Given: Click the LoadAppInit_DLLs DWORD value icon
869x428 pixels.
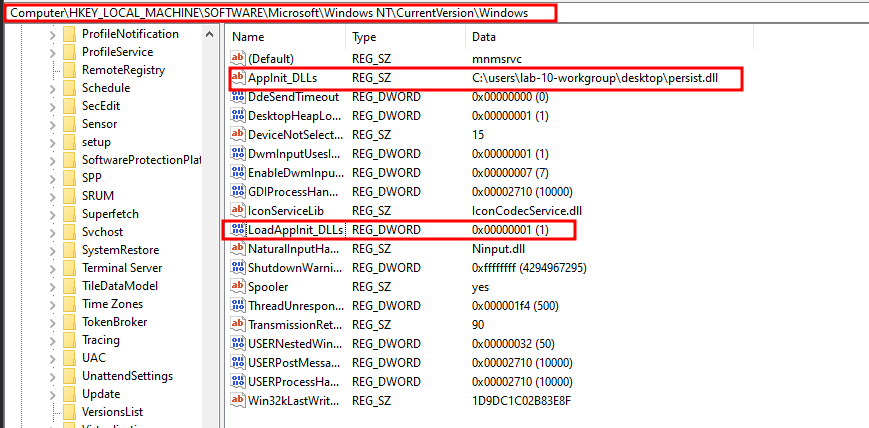Looking at the screenshot, I should [x=238, y=230].
